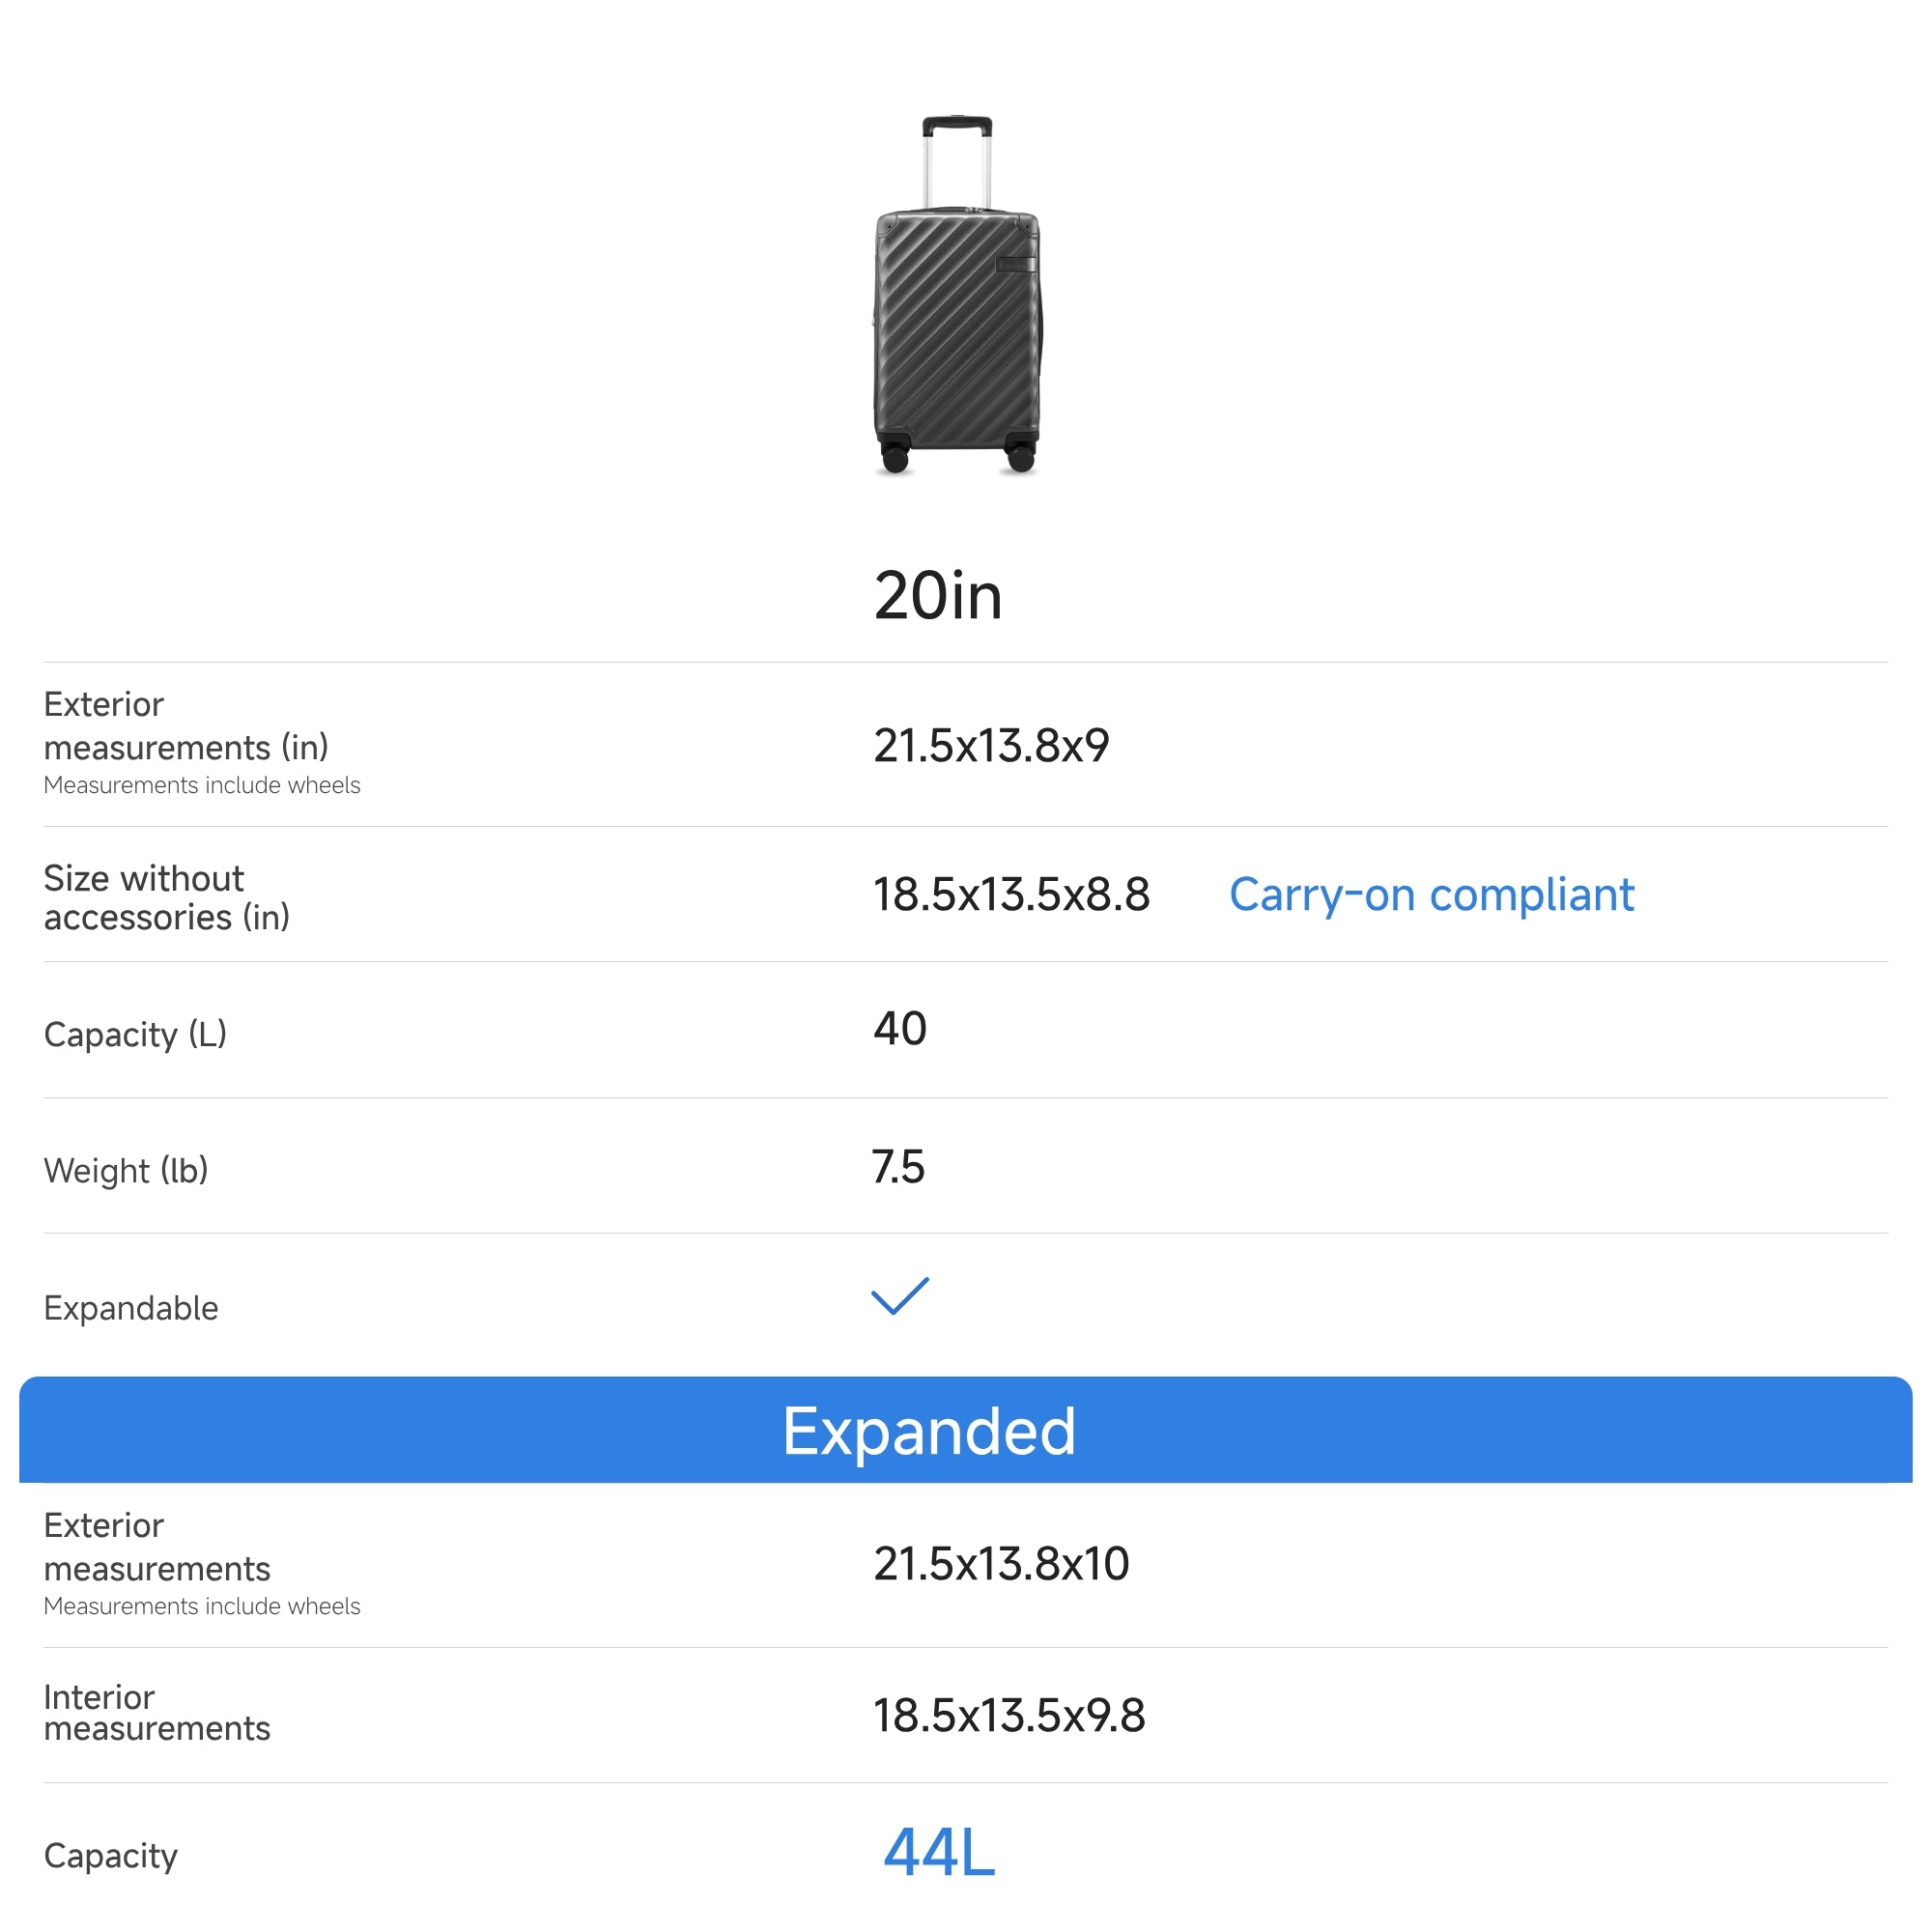Click the 18.5x13.5x9.8 interior value

1008,1715
